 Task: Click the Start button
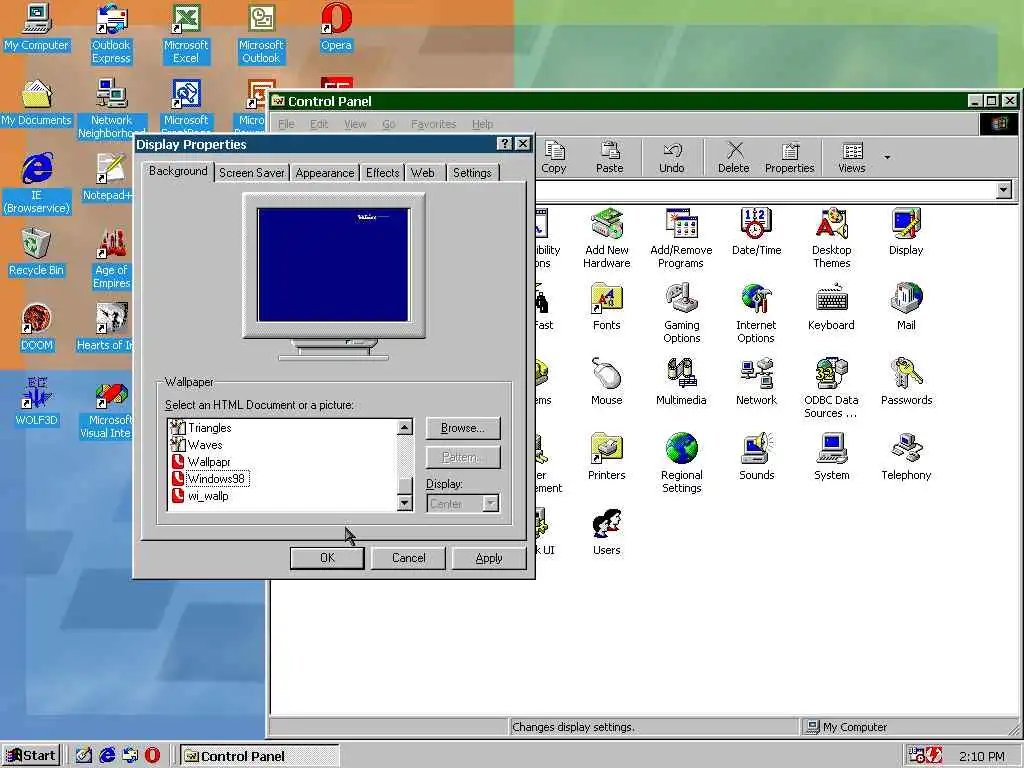(31, 756)
